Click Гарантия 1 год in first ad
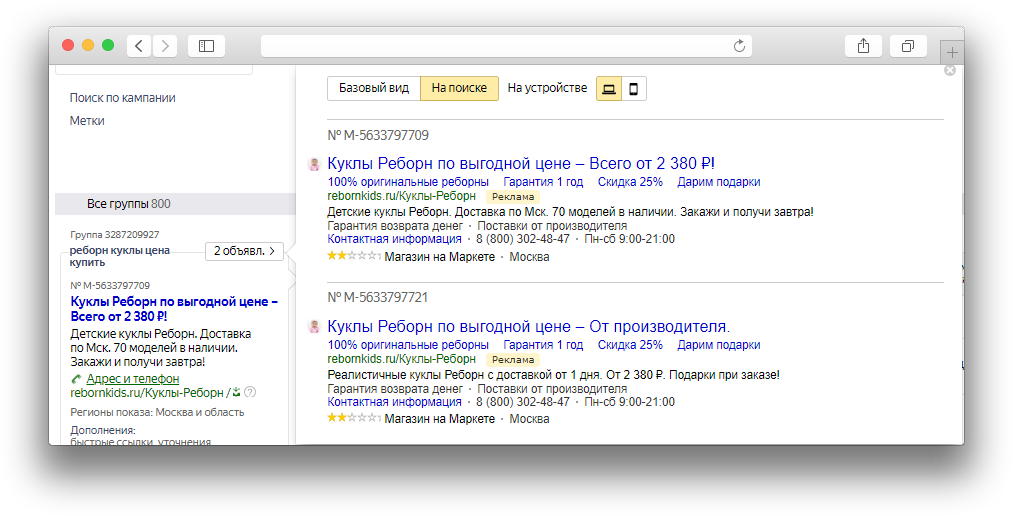The height and width of the screenshot is (516, 1013). pos(543,182)
